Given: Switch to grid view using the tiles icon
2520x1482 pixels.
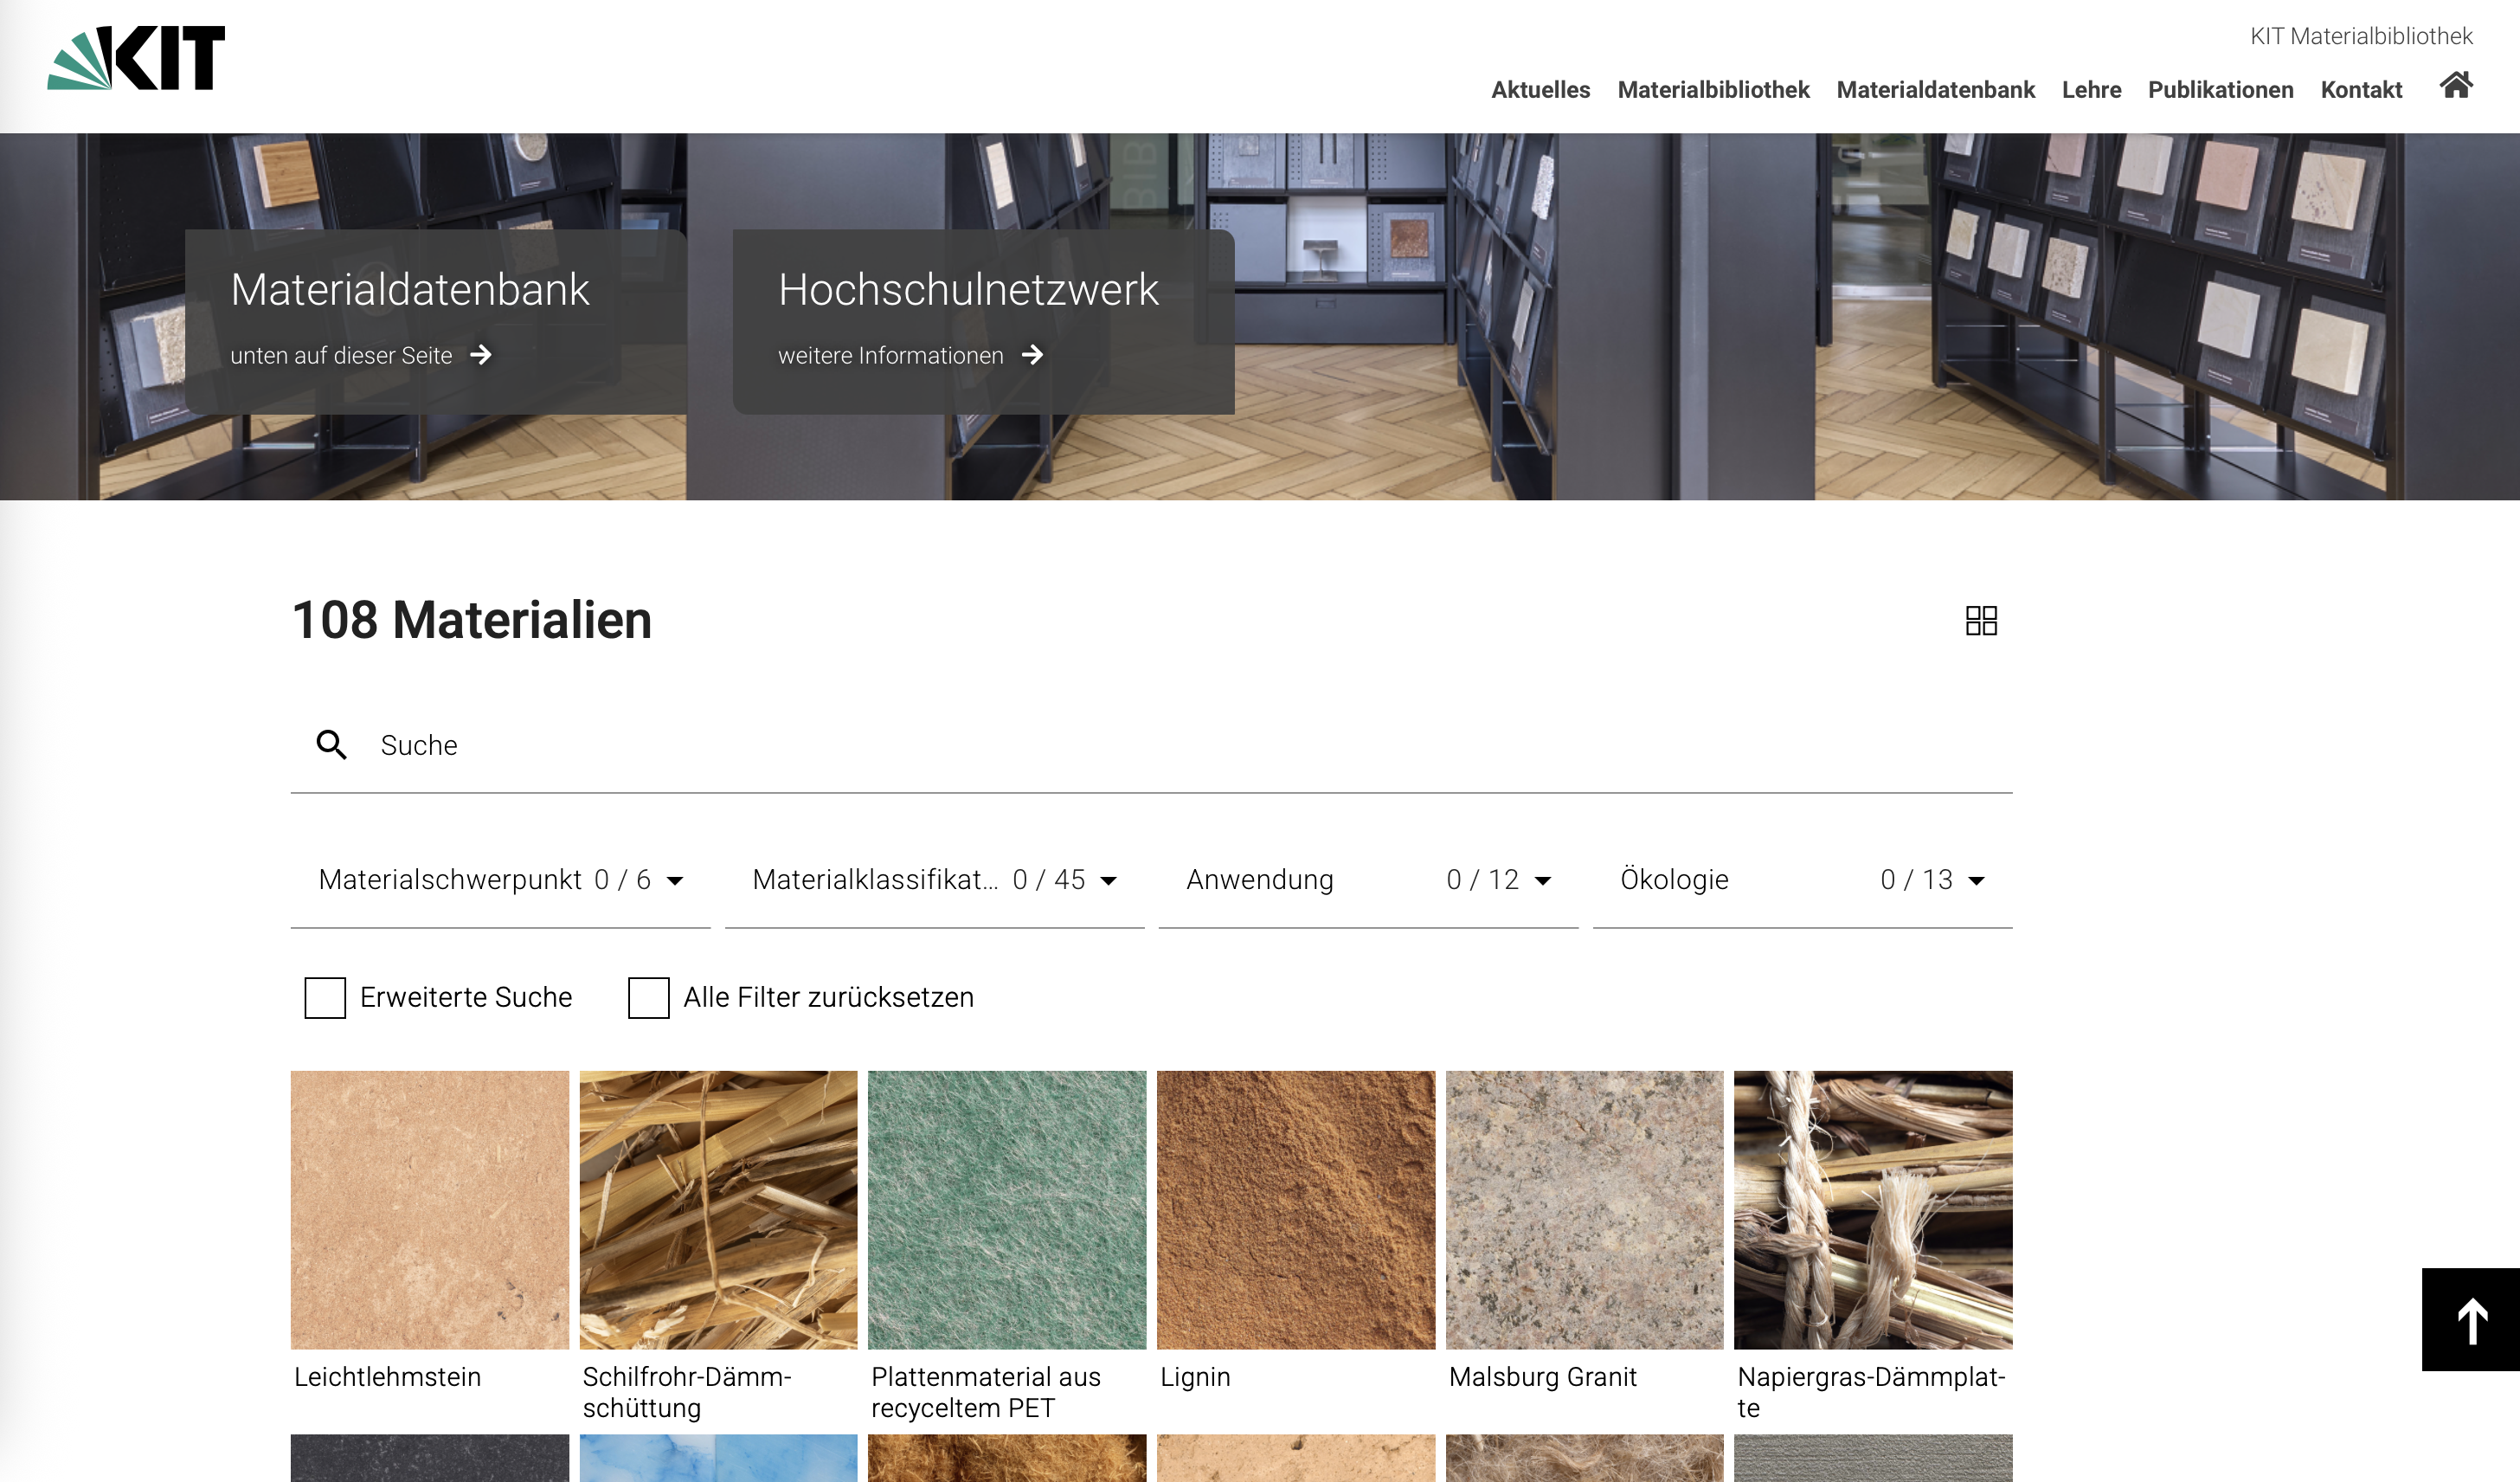Looking at the screenshot, I should coord(1983,621).
